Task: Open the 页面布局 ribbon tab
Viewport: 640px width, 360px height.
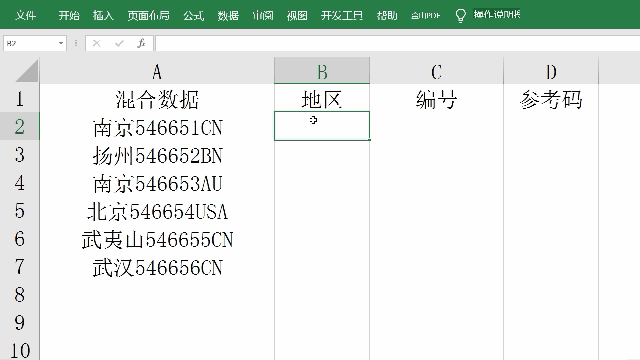Action: coord(148,16)
